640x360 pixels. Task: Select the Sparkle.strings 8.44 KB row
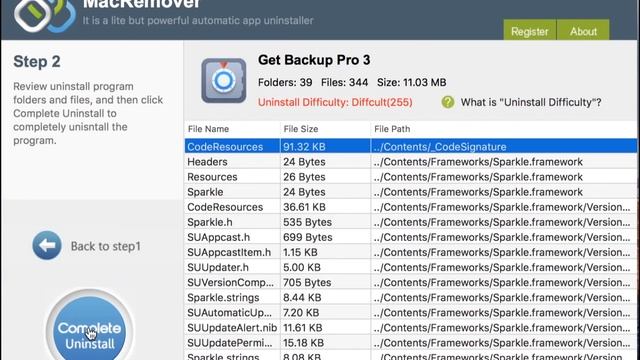pos(411,298)
